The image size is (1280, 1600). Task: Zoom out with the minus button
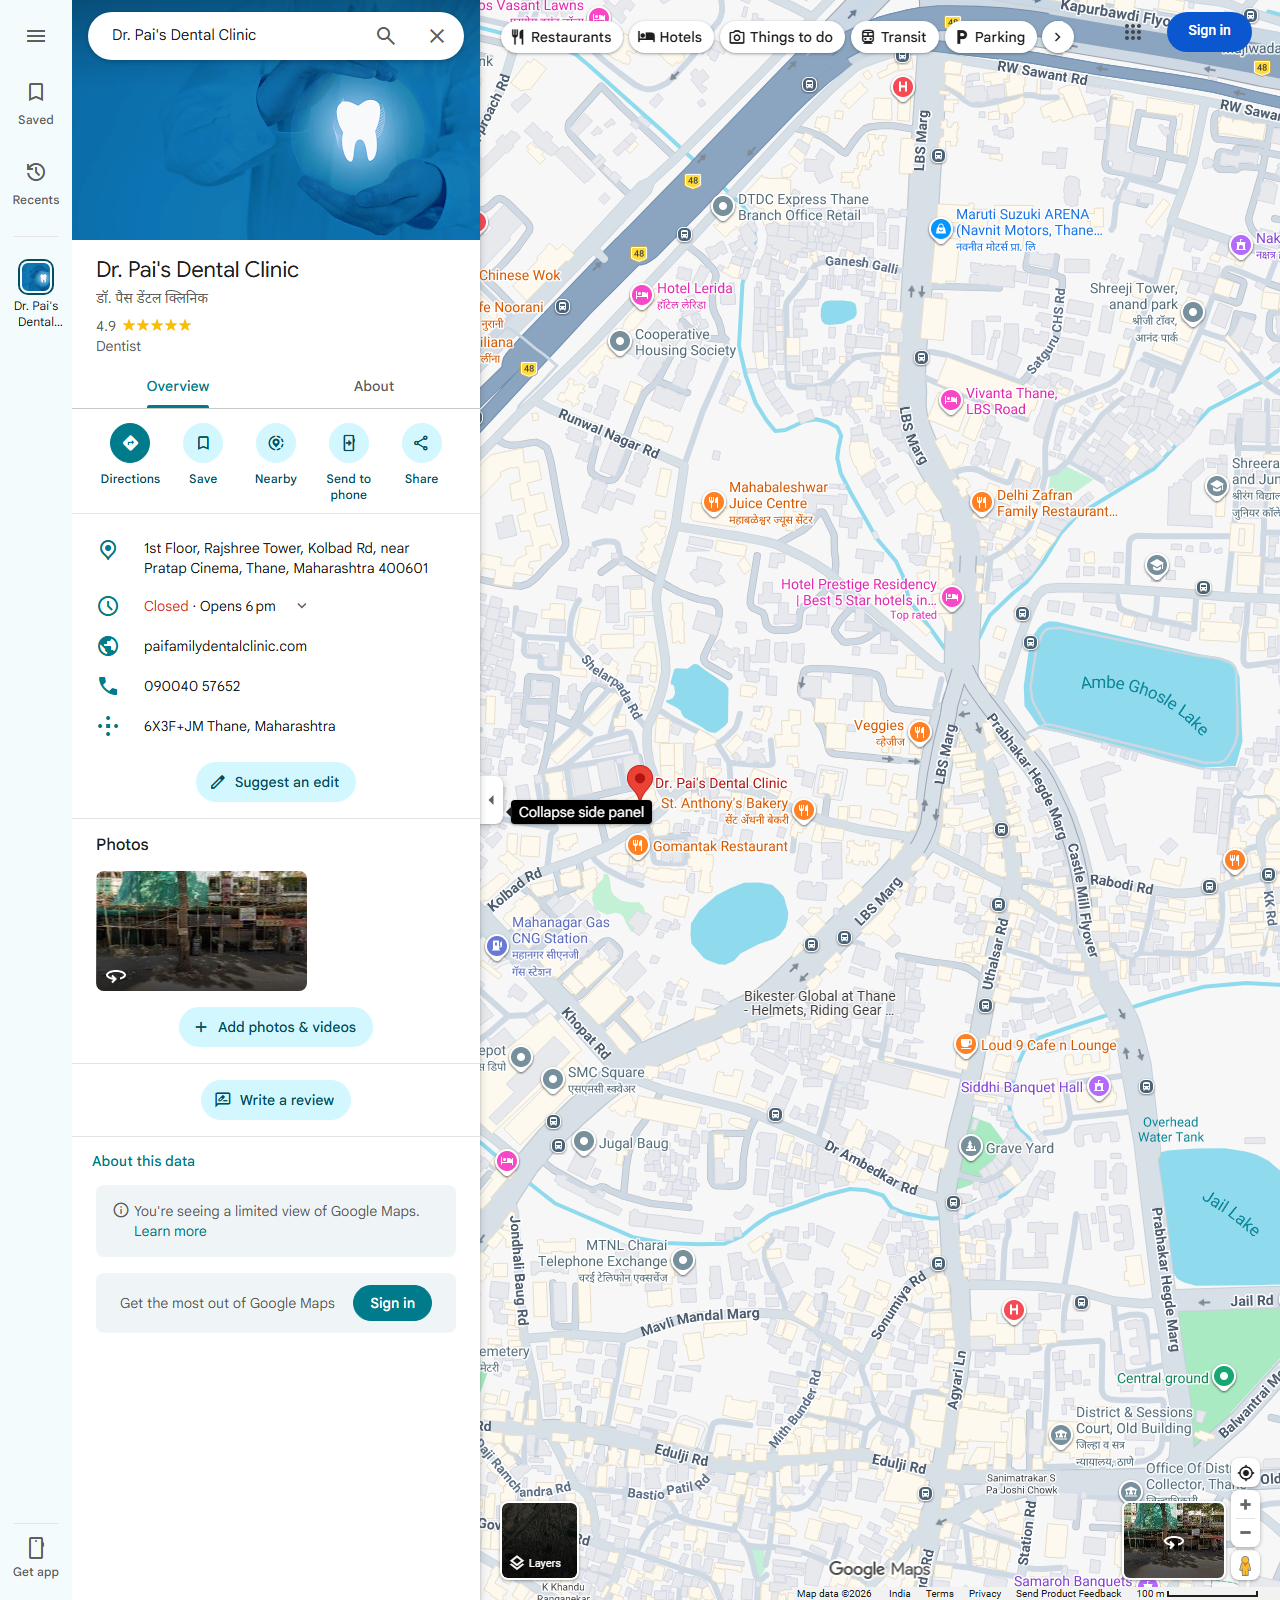[x=1246, y=1533]
